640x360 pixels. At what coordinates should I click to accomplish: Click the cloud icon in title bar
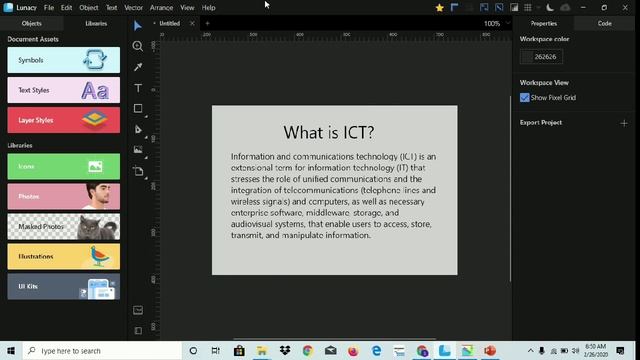click(x=565, y=7)
